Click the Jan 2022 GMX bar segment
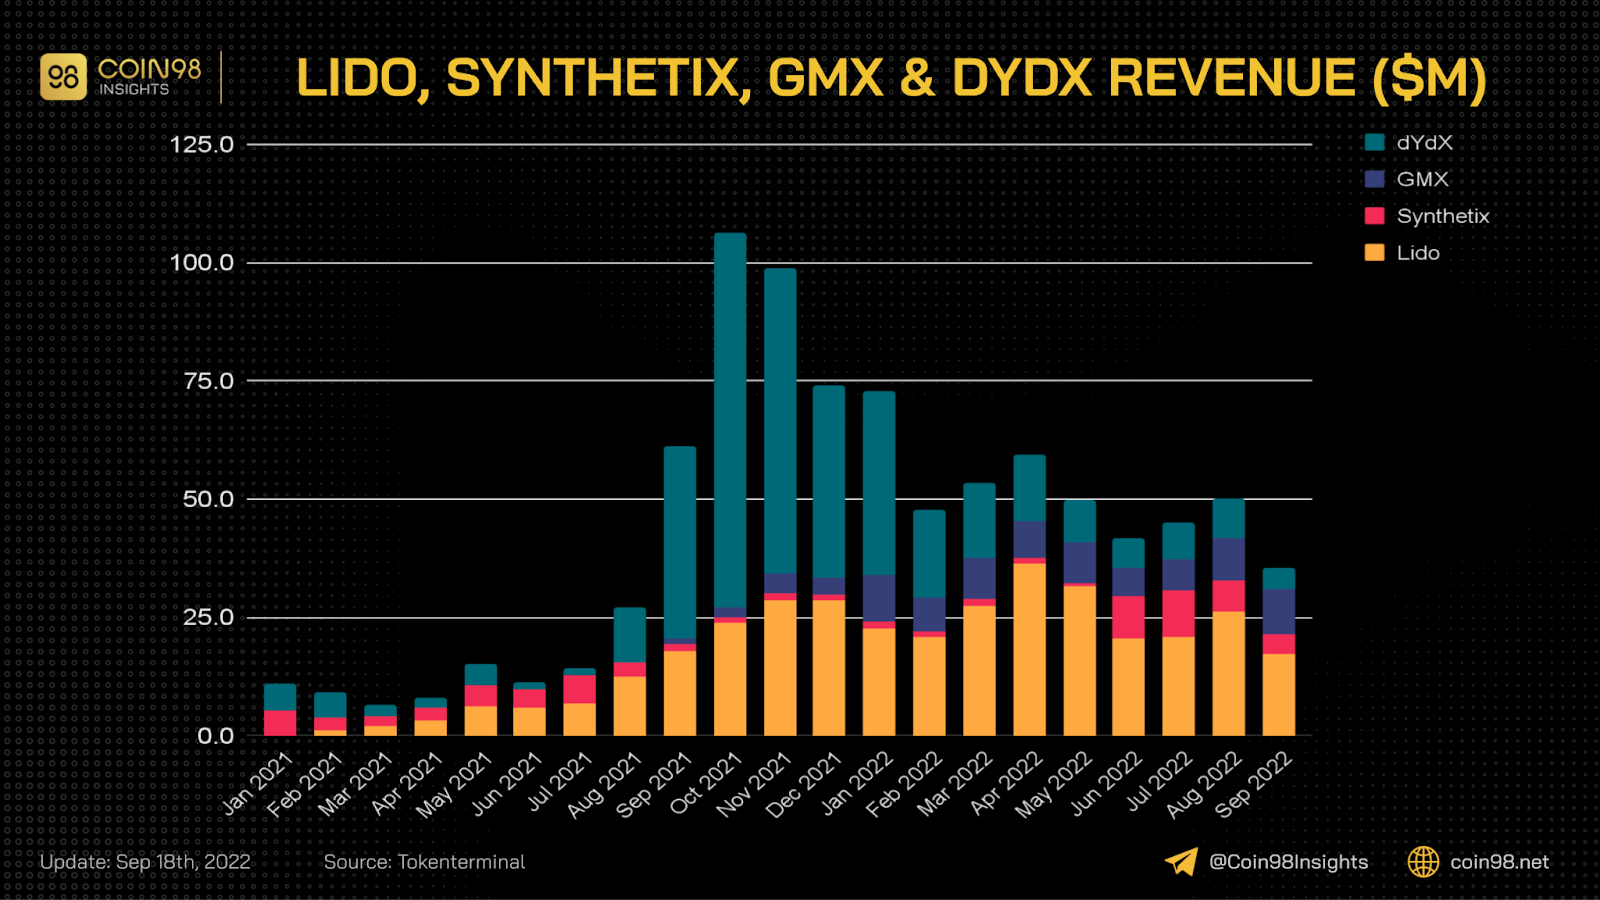This screenshot has height=900, width=1600. [879, 598]
